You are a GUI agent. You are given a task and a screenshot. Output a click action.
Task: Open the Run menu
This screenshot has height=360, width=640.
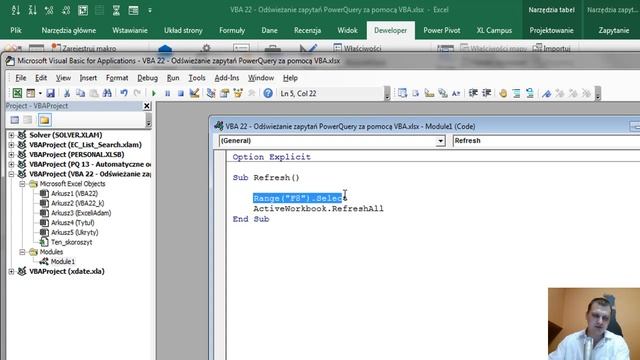173,78
